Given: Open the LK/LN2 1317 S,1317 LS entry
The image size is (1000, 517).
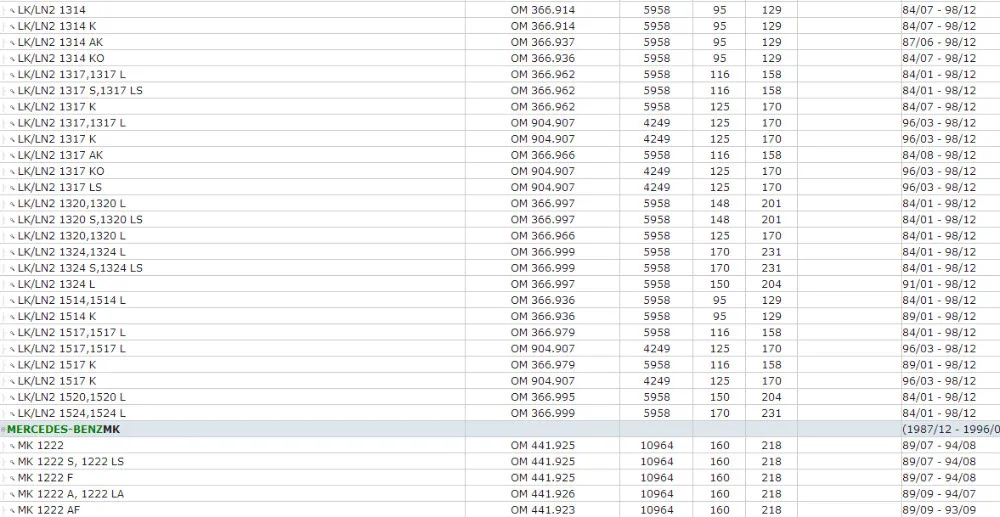Looking at the screenshot, I should tap(80, 91).
